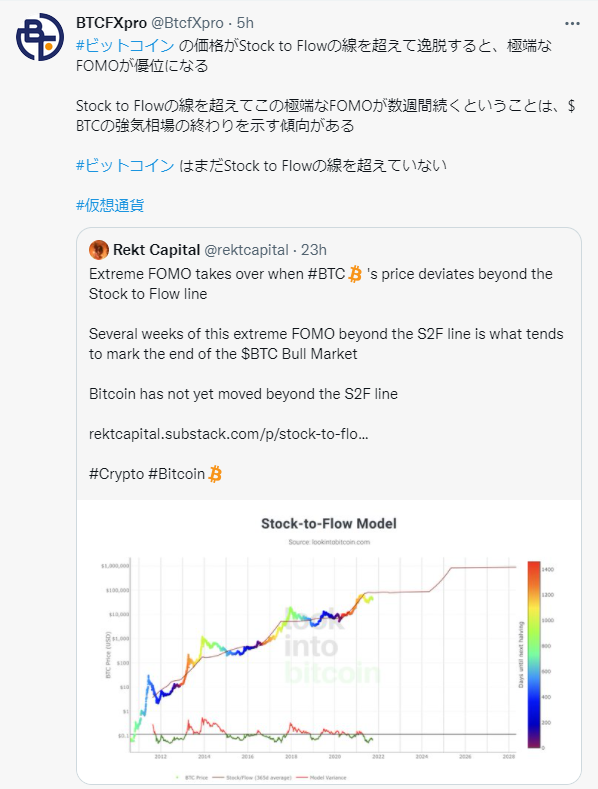Image resolution: width=598 pixels, height=789 pixels.
Task: Click the Bitcoin emoji after #Bitcoin
Action: coord(215,474)
